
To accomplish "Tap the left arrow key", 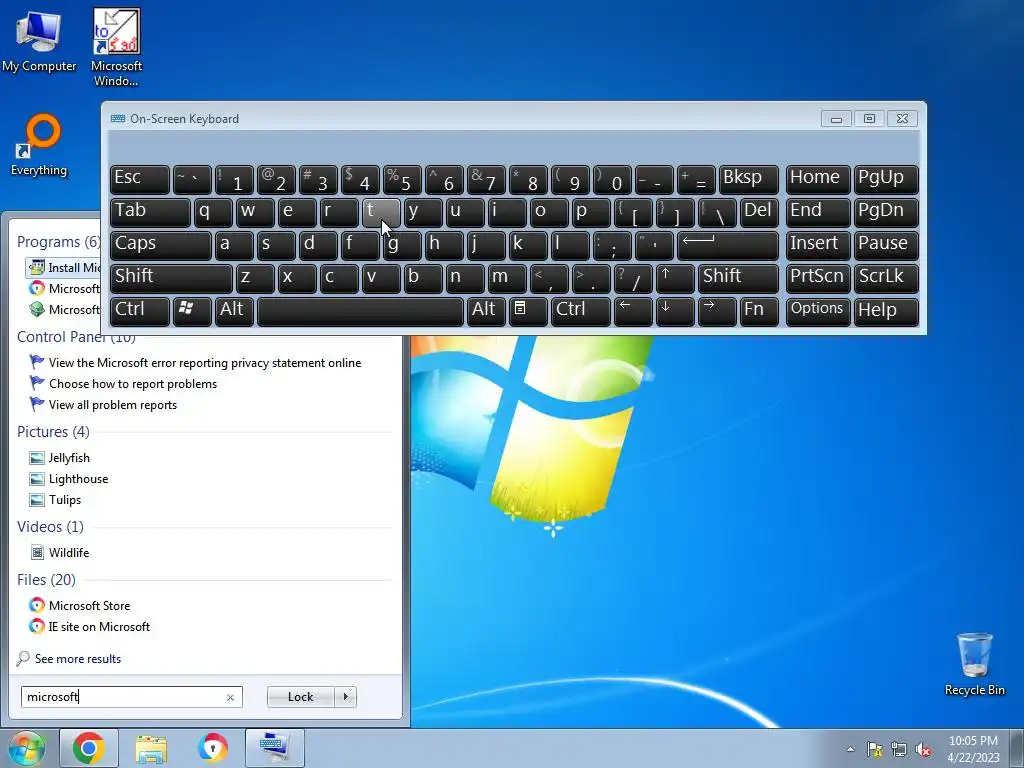I will coord(633,311).
